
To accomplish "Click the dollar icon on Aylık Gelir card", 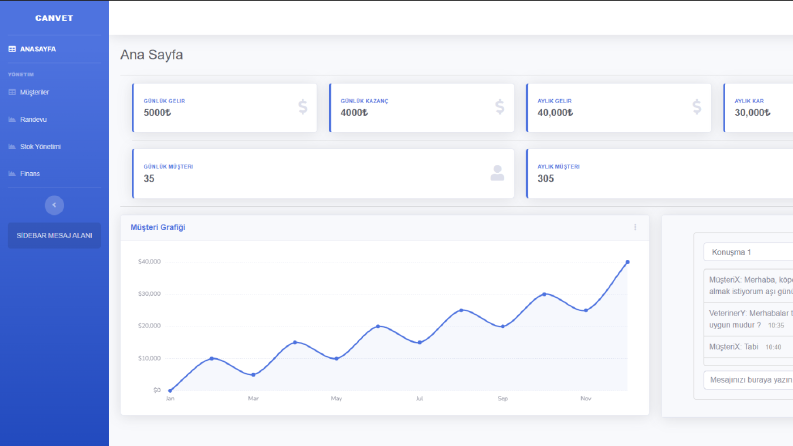I will pos(697,107).
